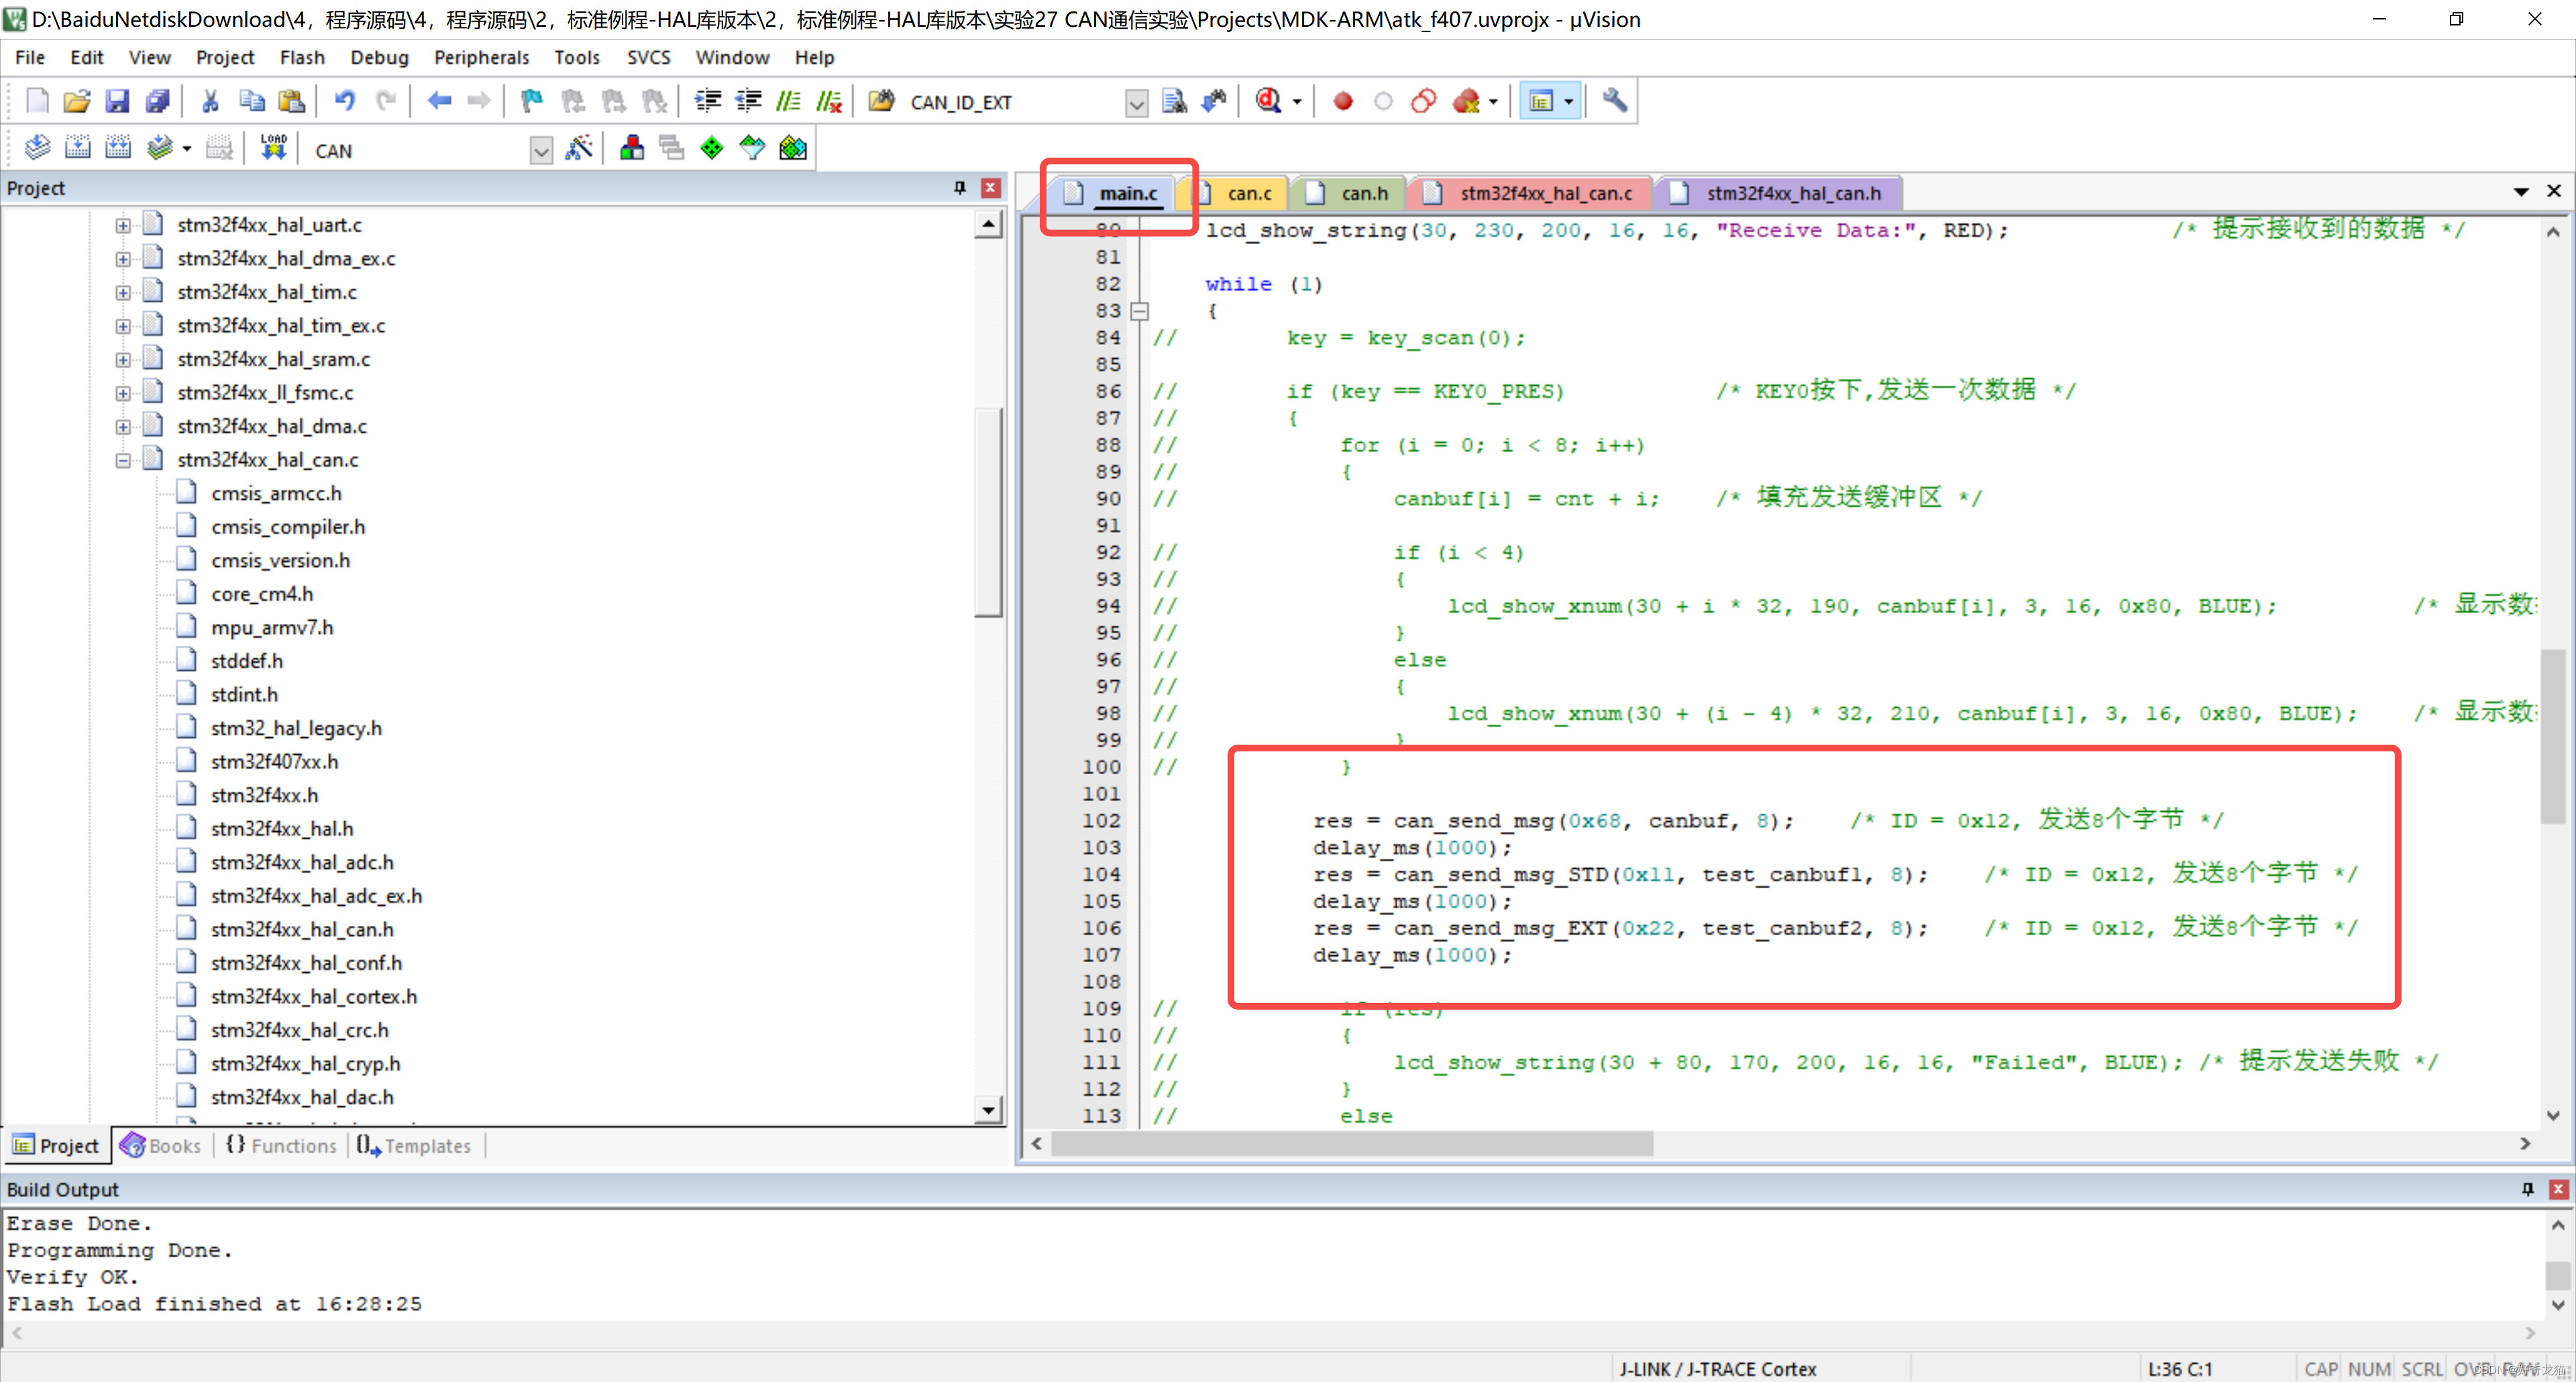Toggle pin on Project panel
Viewport: 2576px width, 1382px height.
(959, 188)
